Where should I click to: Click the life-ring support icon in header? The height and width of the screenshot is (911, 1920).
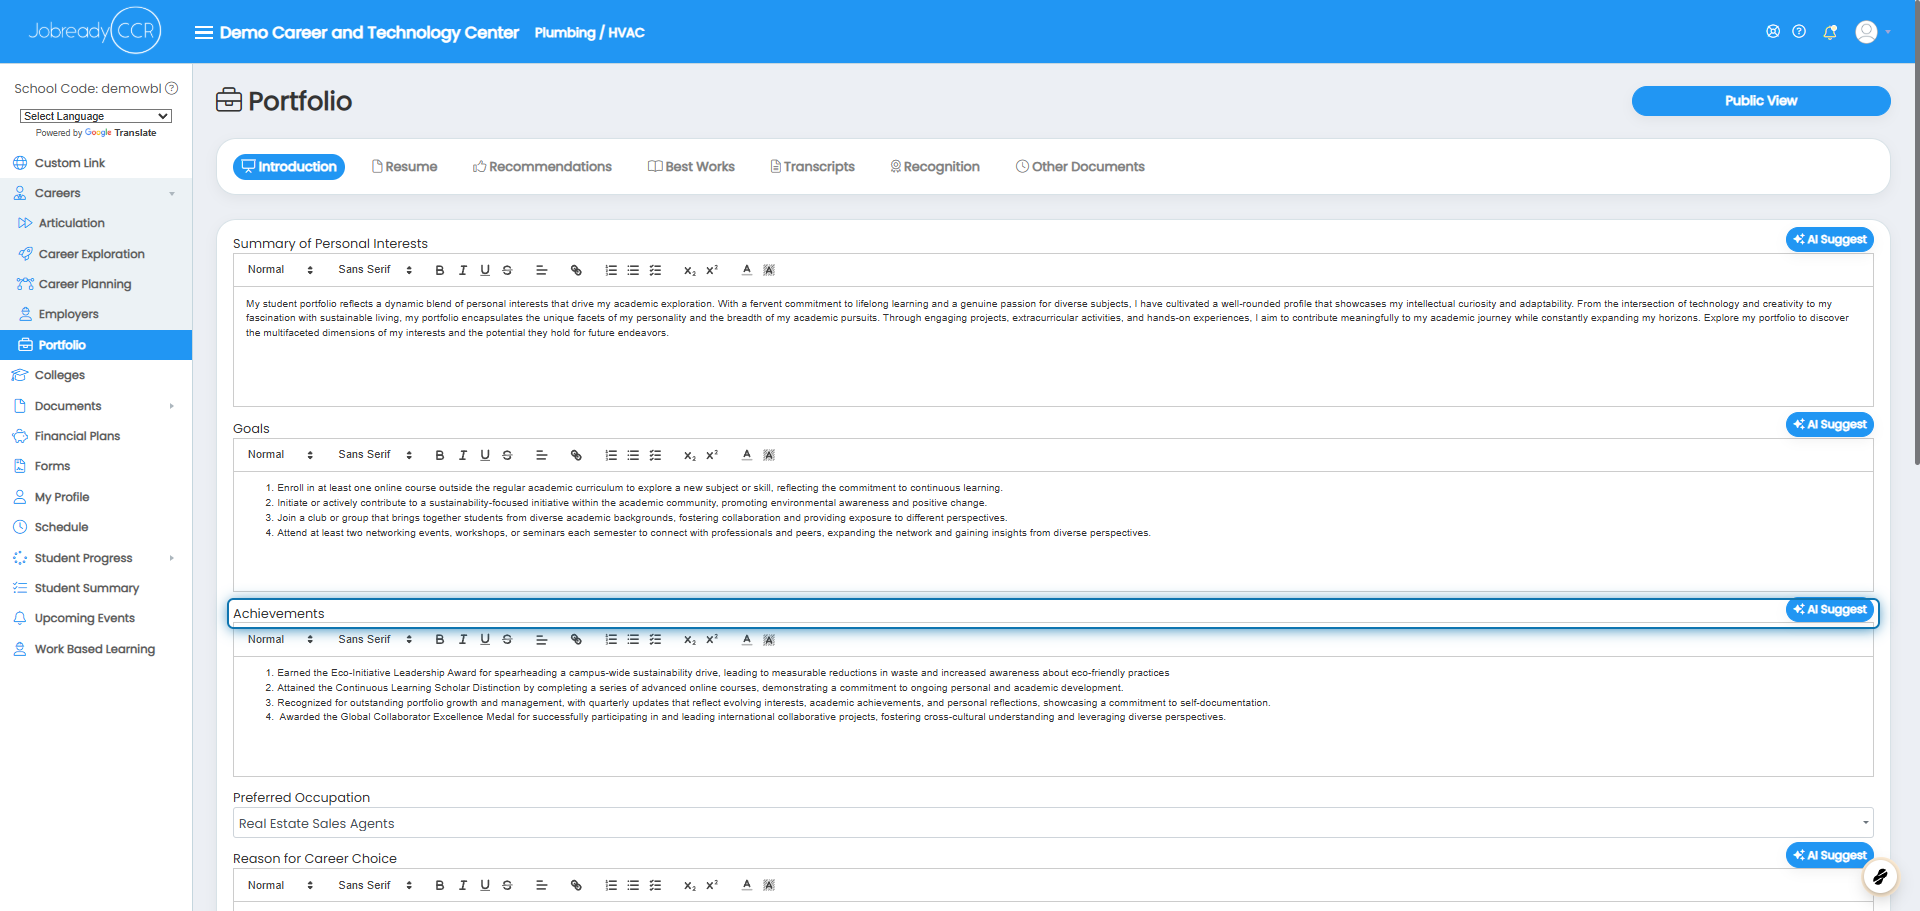point(1773,32)
